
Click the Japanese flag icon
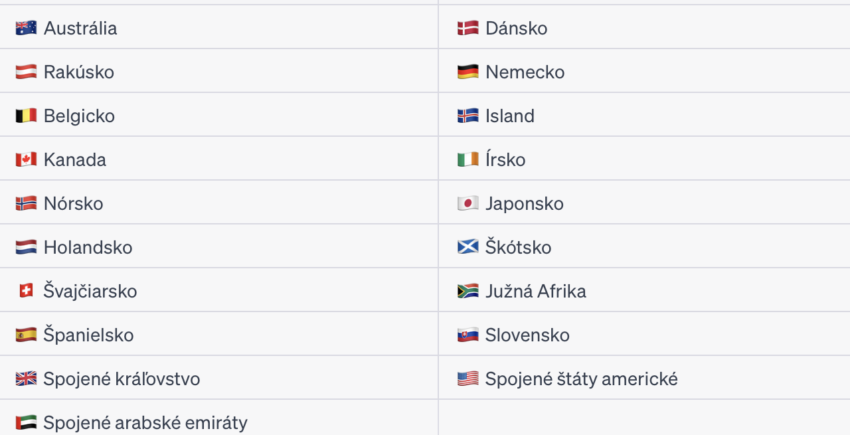468,203
